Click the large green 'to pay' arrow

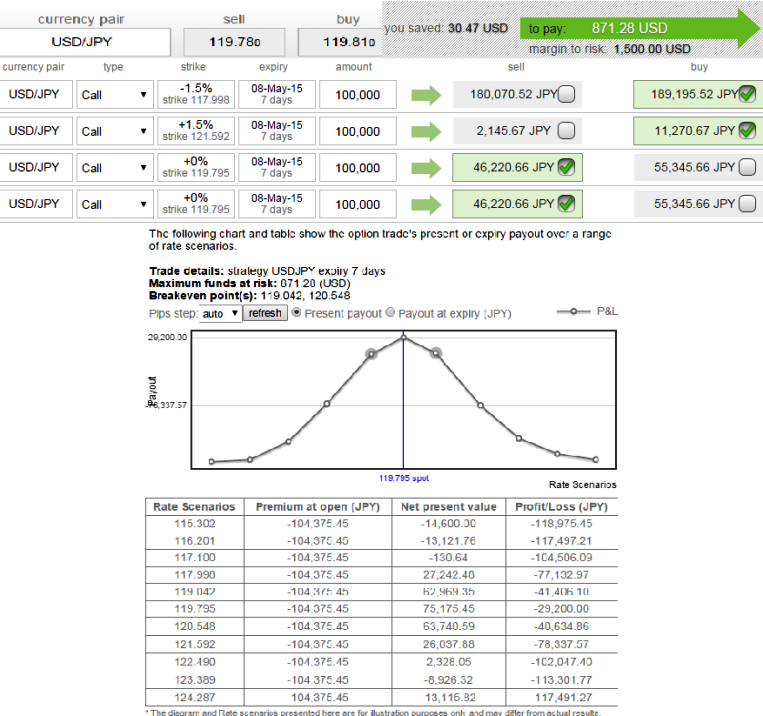640,29
